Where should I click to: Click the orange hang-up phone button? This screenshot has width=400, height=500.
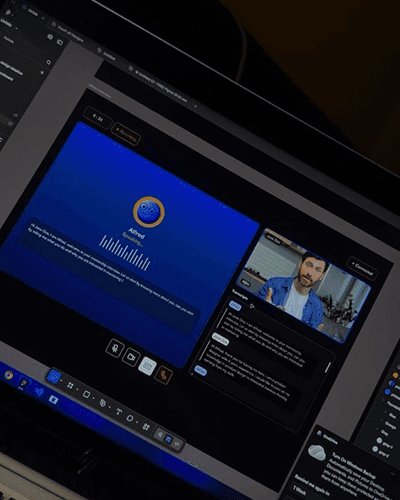tap(163, 375)
